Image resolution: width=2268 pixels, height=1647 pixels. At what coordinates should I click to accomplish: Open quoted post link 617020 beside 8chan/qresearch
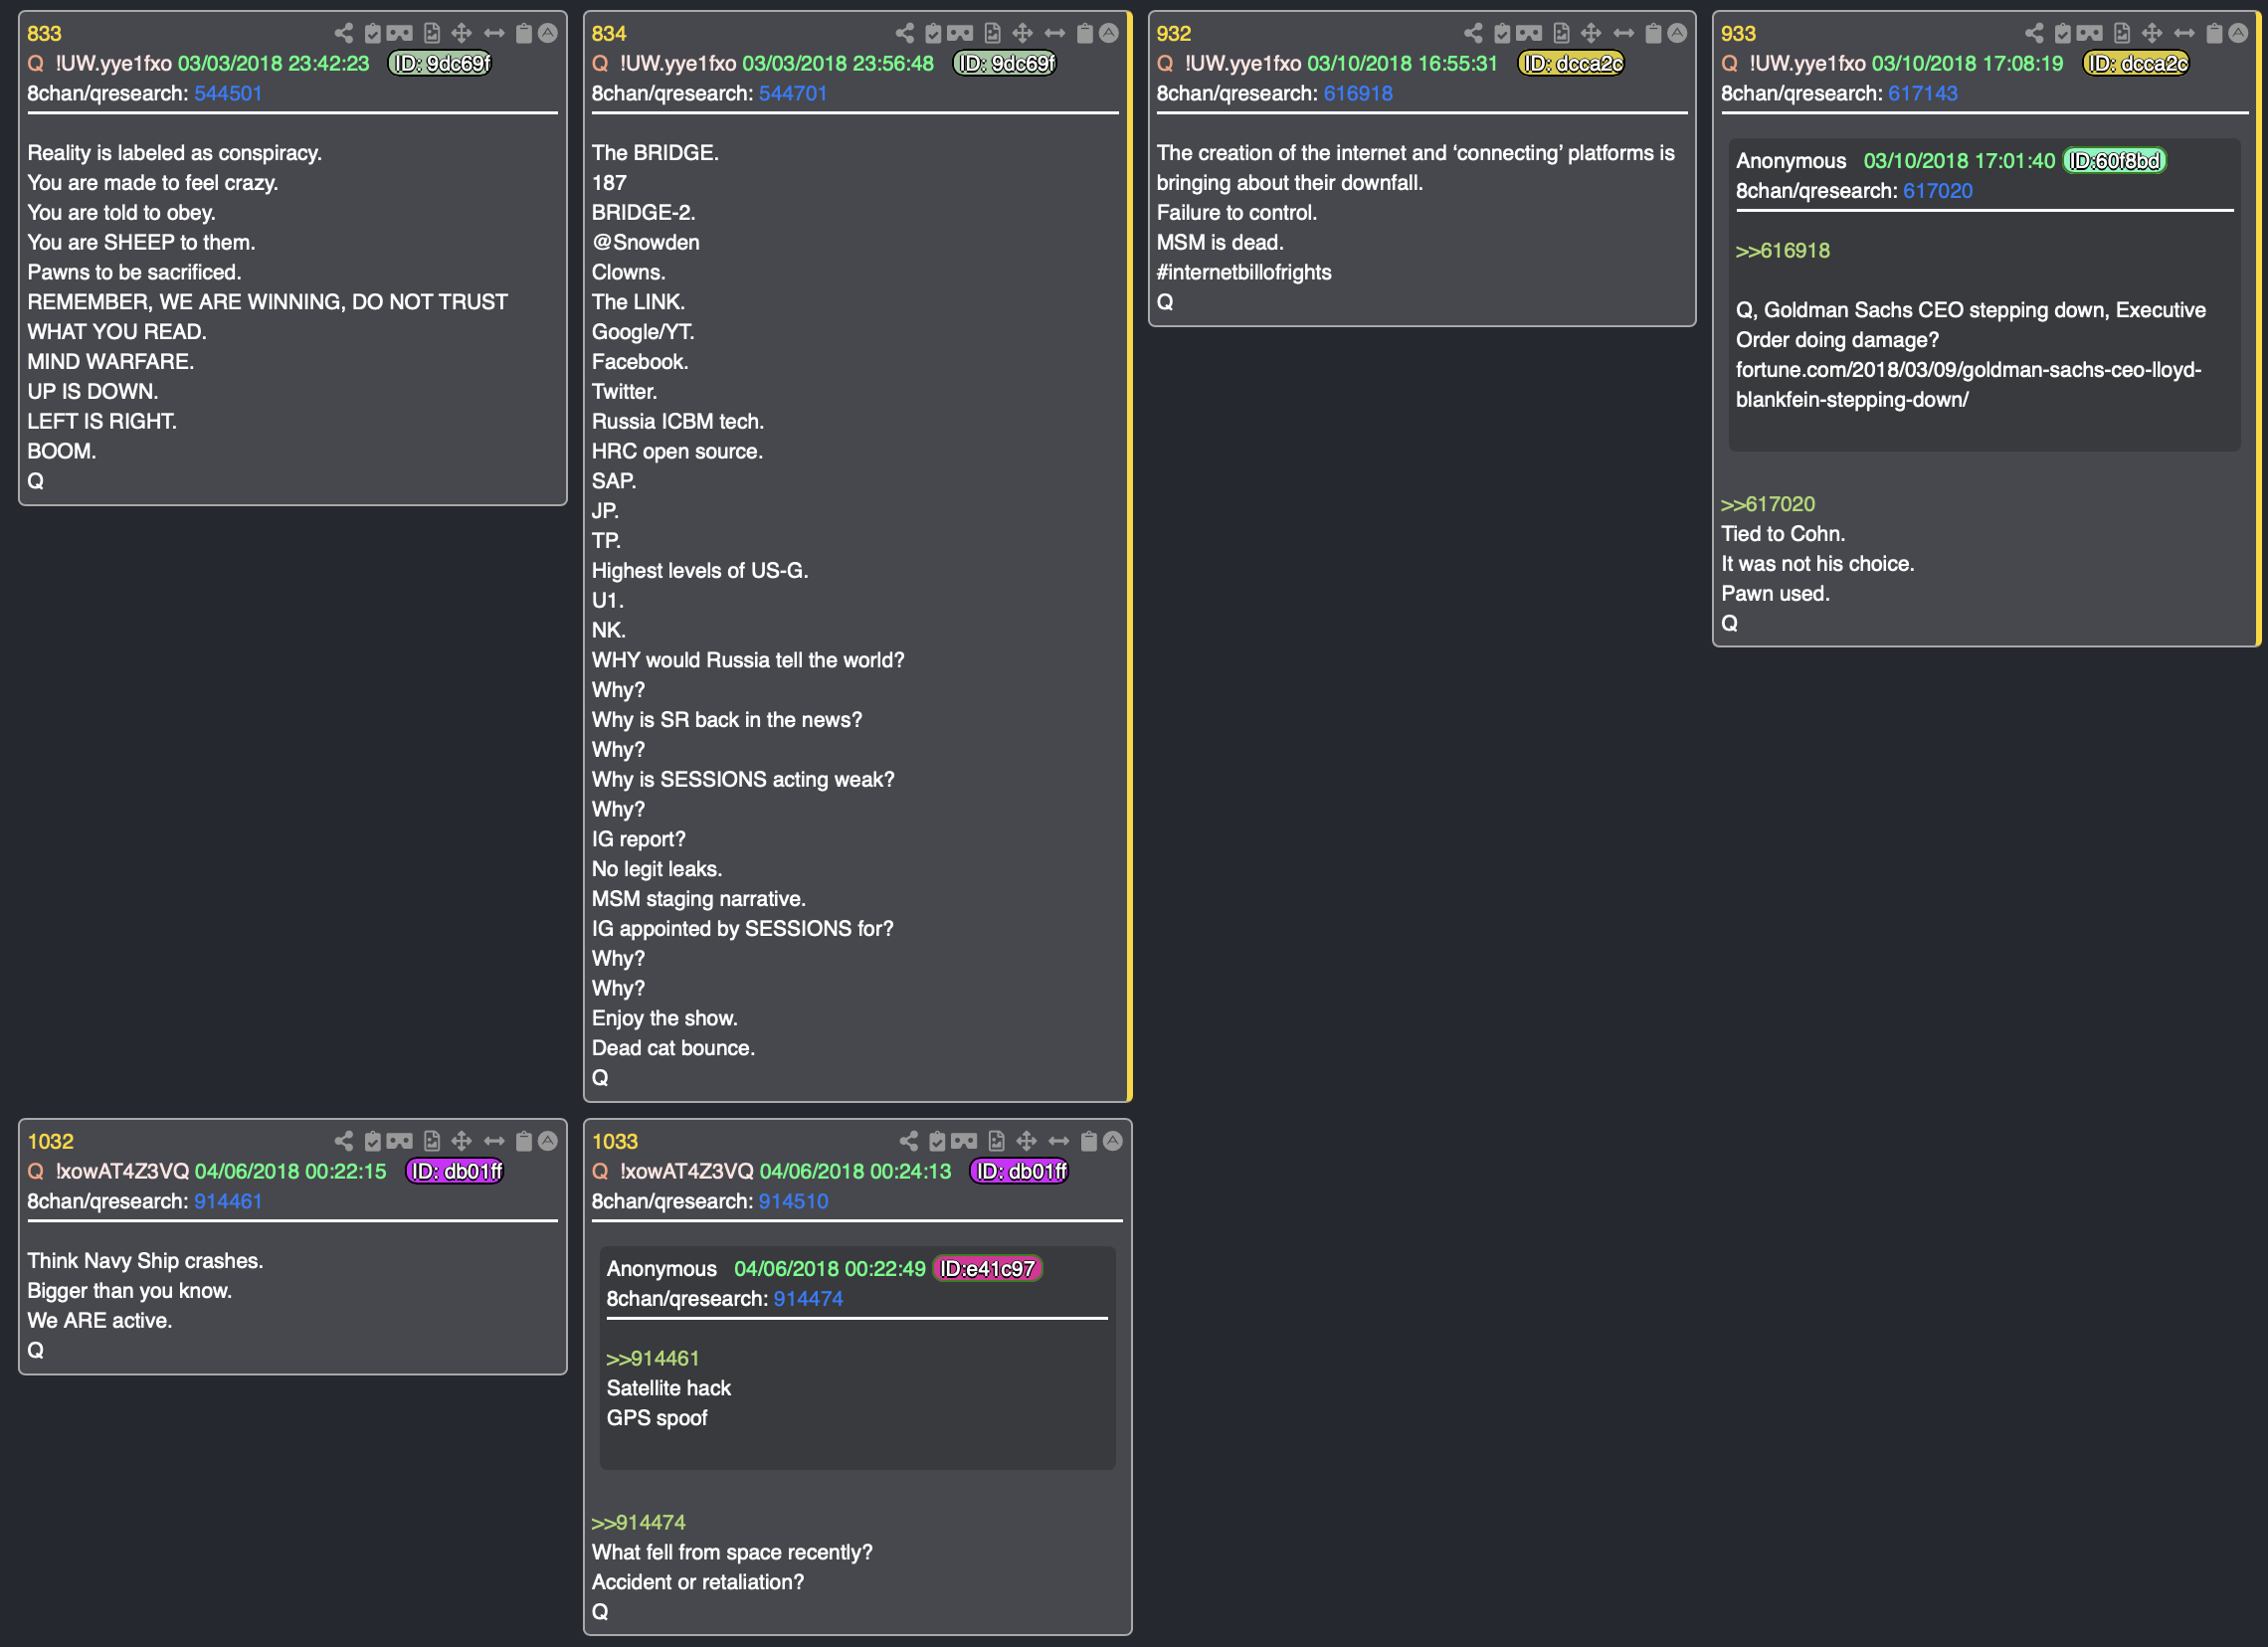(1938, 191)
